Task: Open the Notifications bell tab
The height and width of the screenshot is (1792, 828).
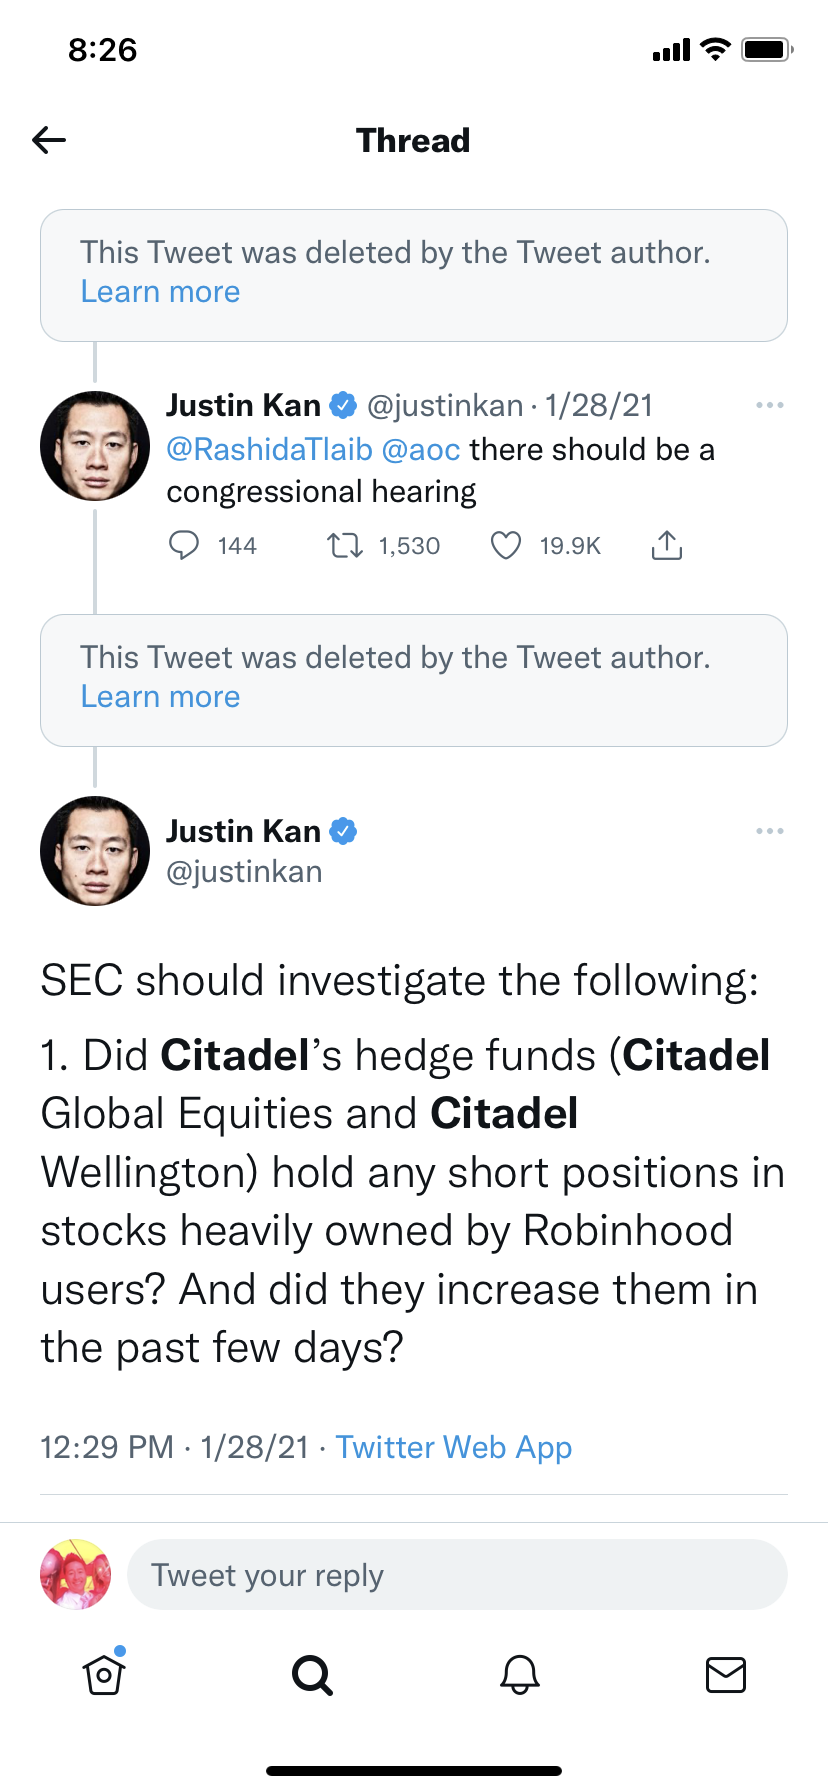Action: (520, 1674)
